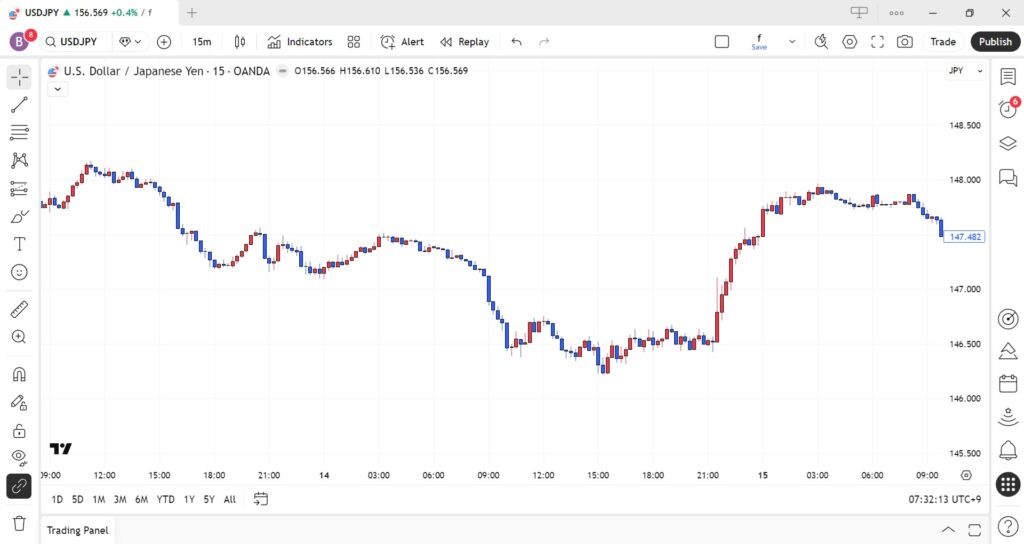This screenshot has height=544, width=1024.
Task: Collapse the chart legend chevron
Action: (x=57, y=89)
